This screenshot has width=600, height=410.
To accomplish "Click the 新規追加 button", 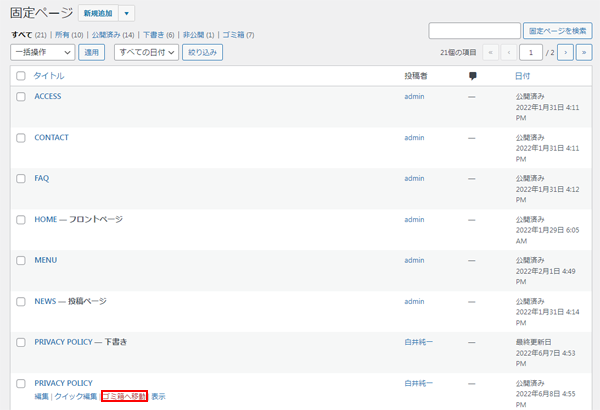I will click(x=98, y=13).
